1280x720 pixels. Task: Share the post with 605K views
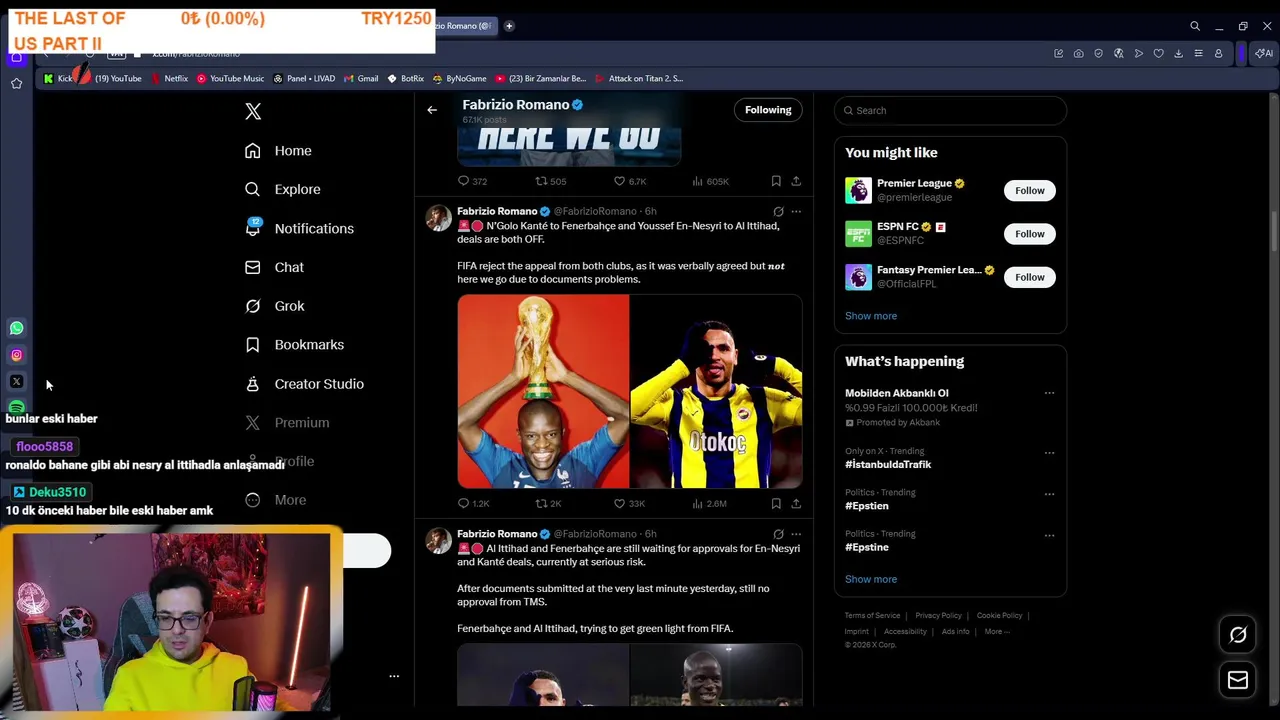[796, 181]
